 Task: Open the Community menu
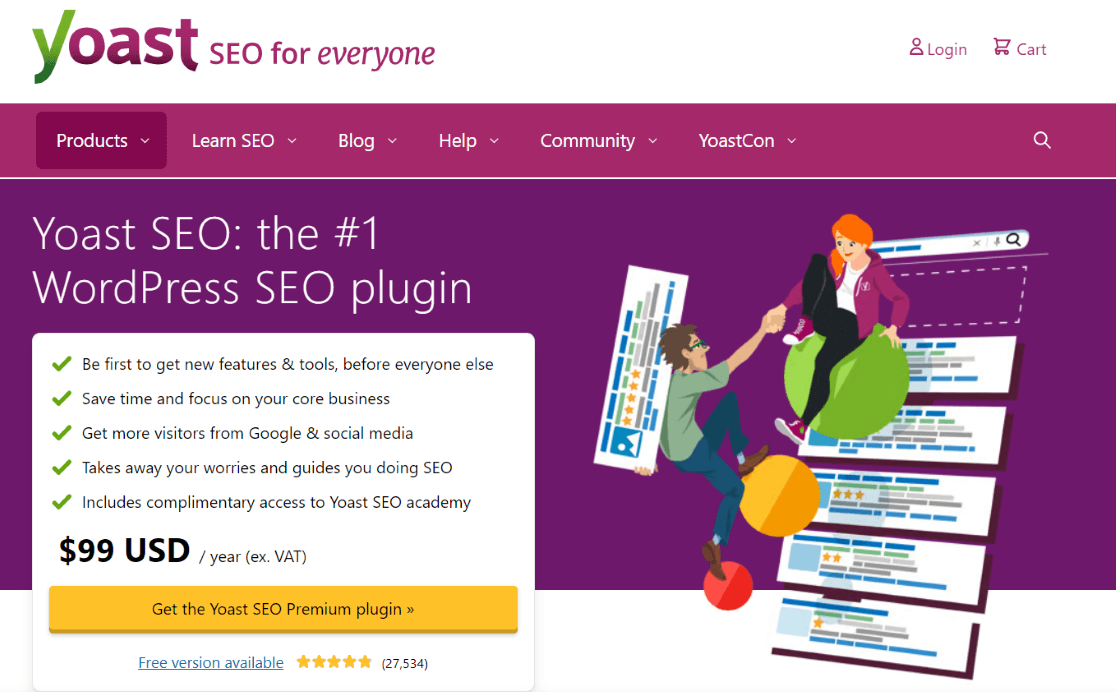pos(598,140)
